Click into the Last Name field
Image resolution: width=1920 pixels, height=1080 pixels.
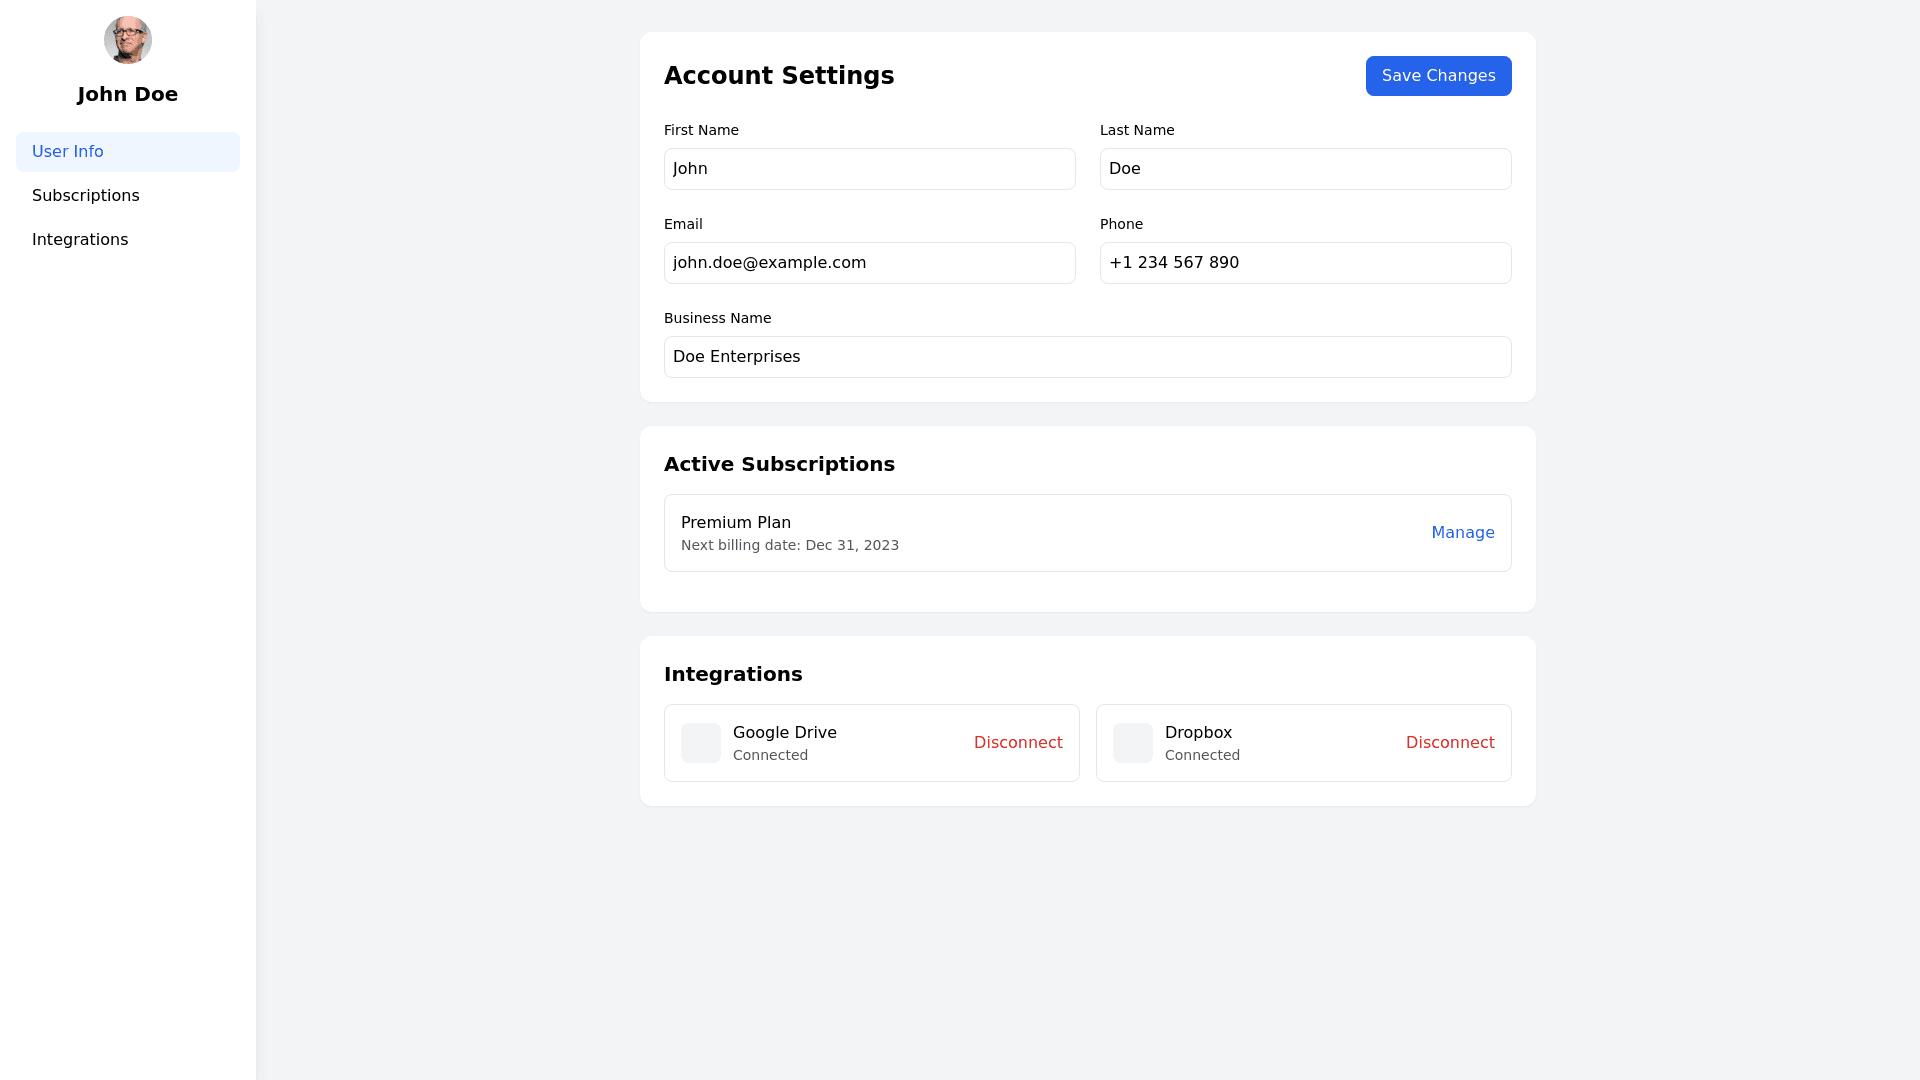(1305, 169)
